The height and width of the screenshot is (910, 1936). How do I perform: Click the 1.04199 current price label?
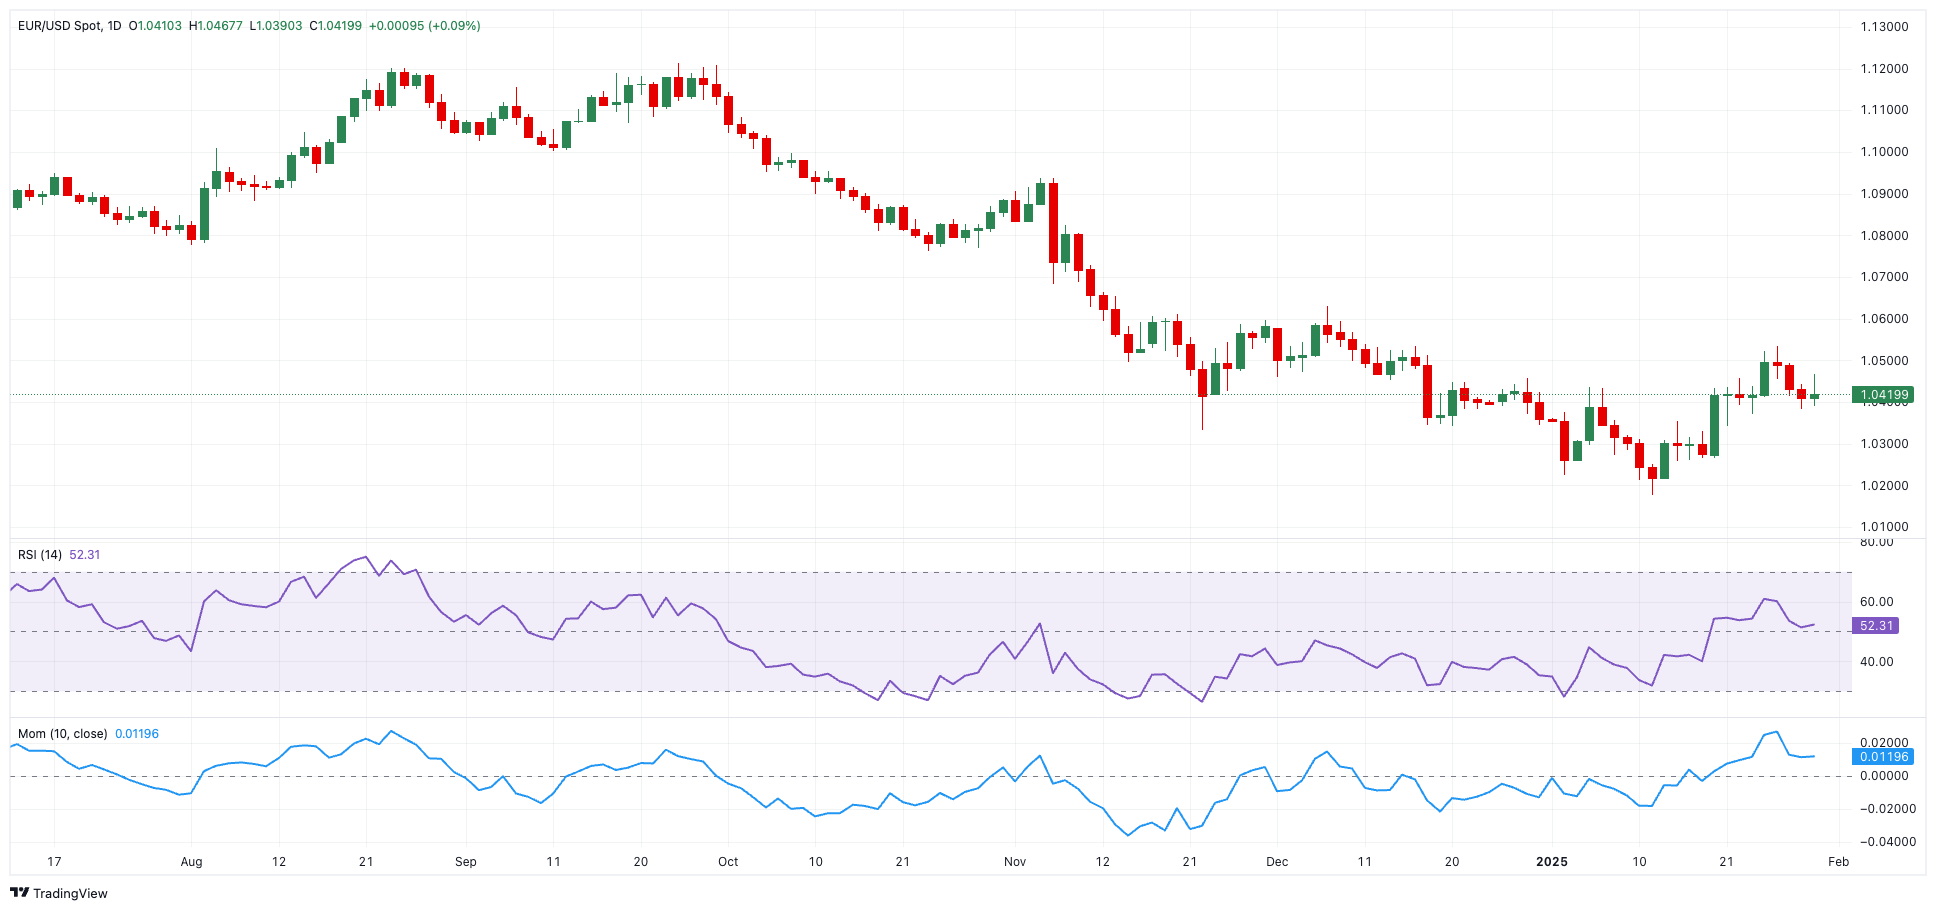click(1884, 395)
